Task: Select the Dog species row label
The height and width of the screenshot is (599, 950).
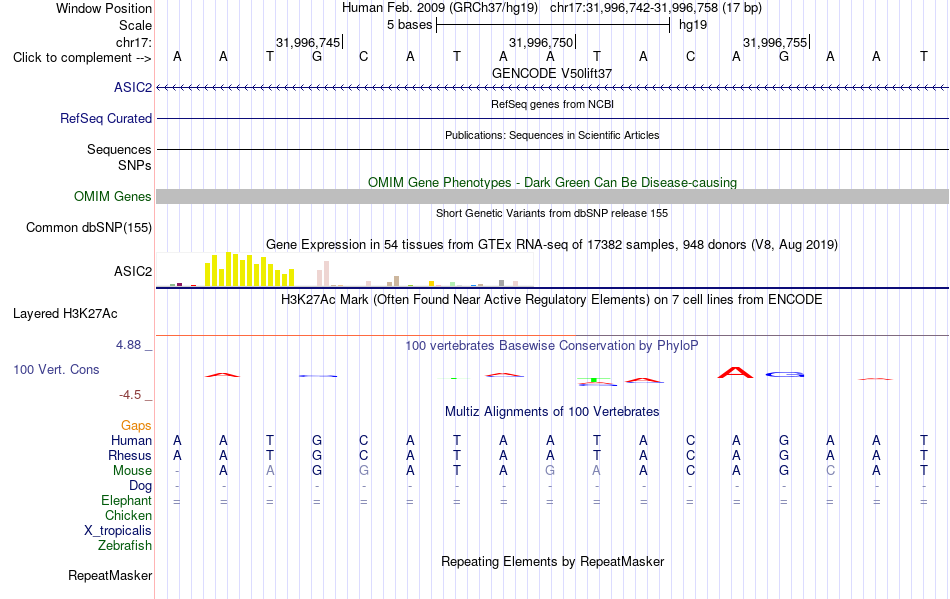Action: pyautogui.click(x=140, y=486)
